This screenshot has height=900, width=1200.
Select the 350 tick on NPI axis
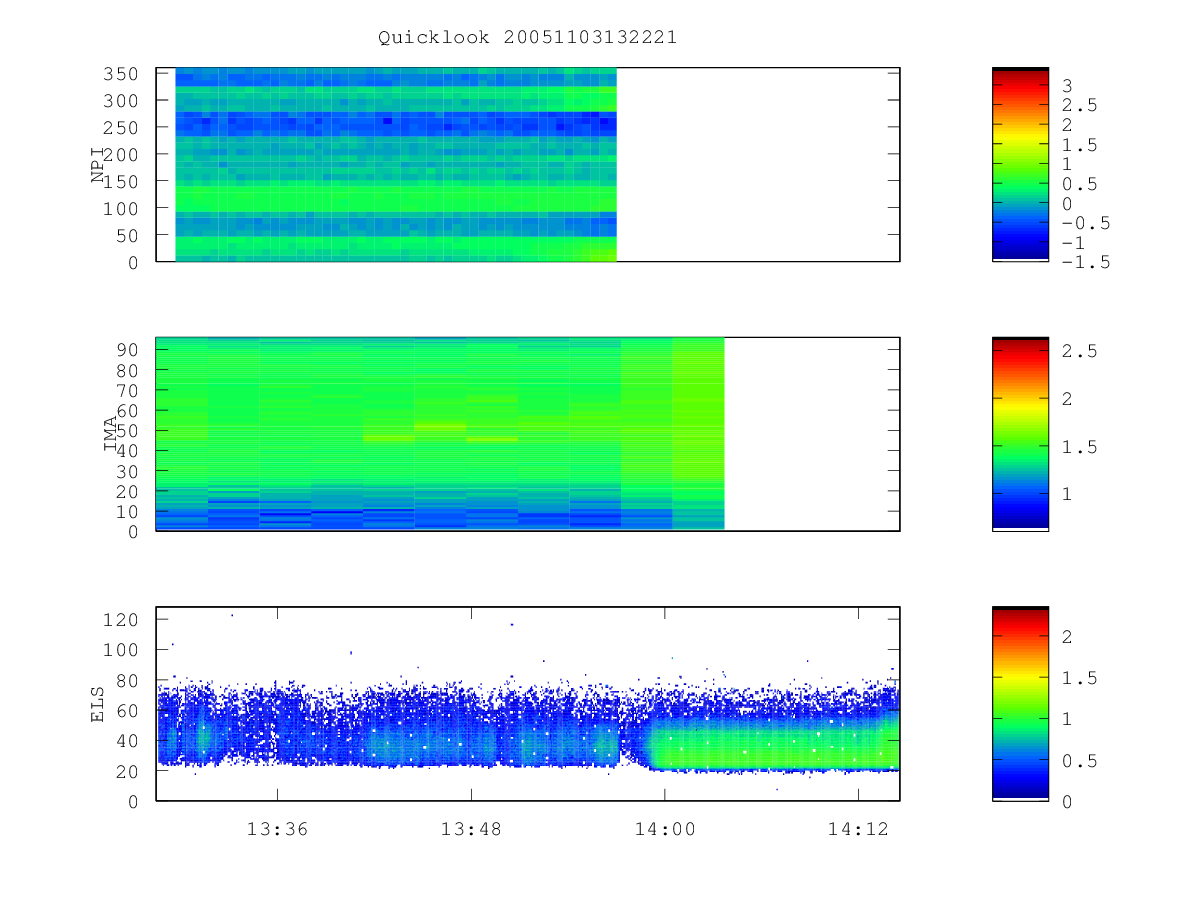(x=123, y=74)
